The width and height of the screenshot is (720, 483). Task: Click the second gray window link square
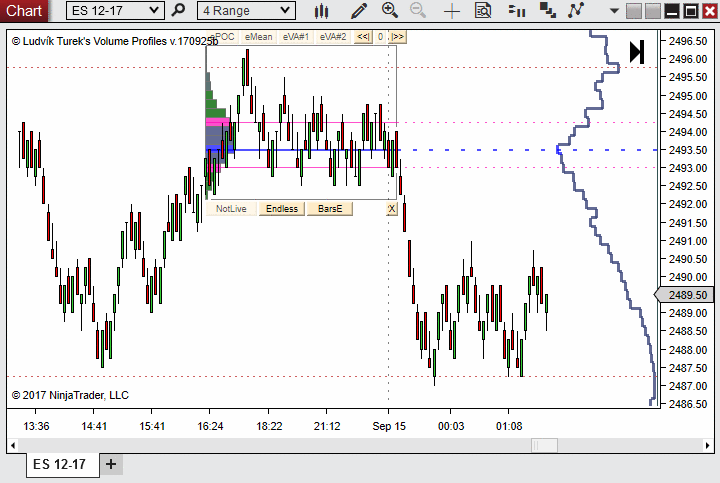[652, 11]
